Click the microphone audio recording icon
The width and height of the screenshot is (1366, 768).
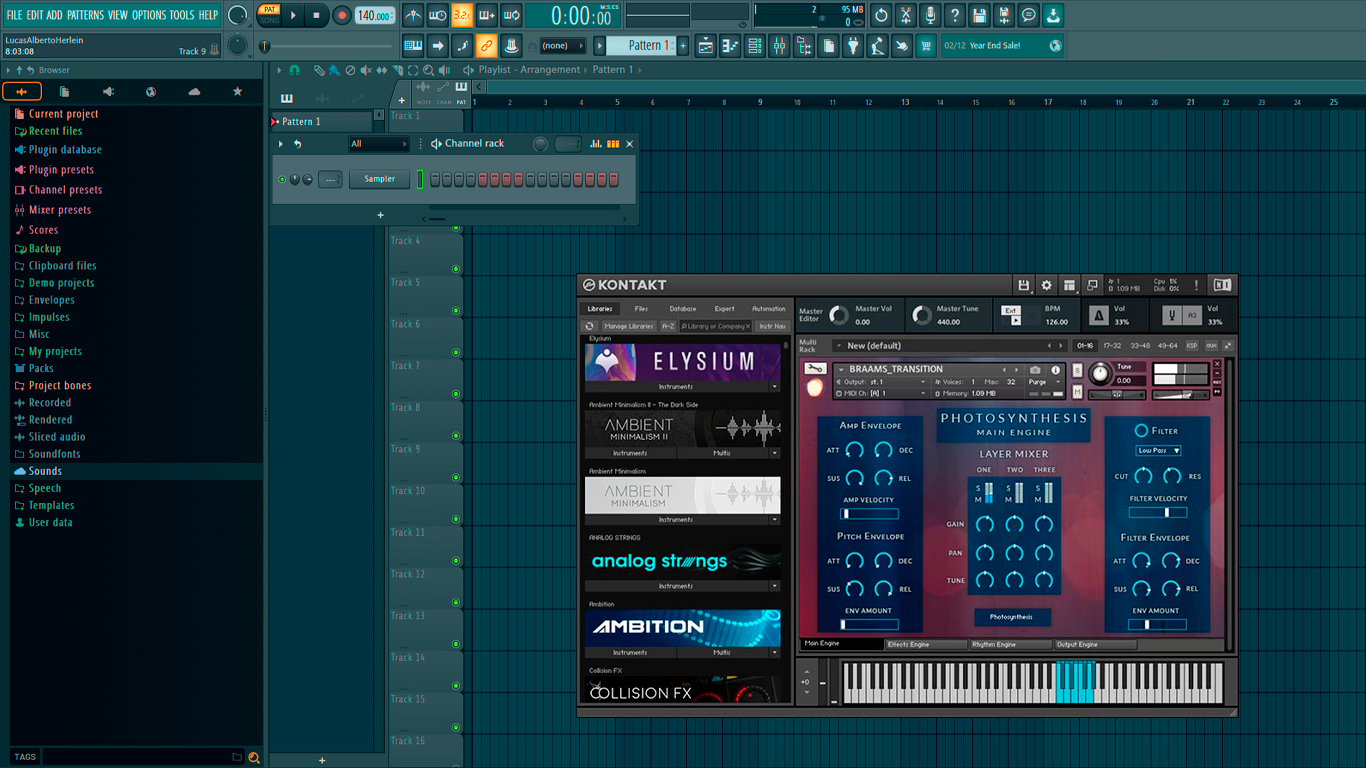coord(930,15)
